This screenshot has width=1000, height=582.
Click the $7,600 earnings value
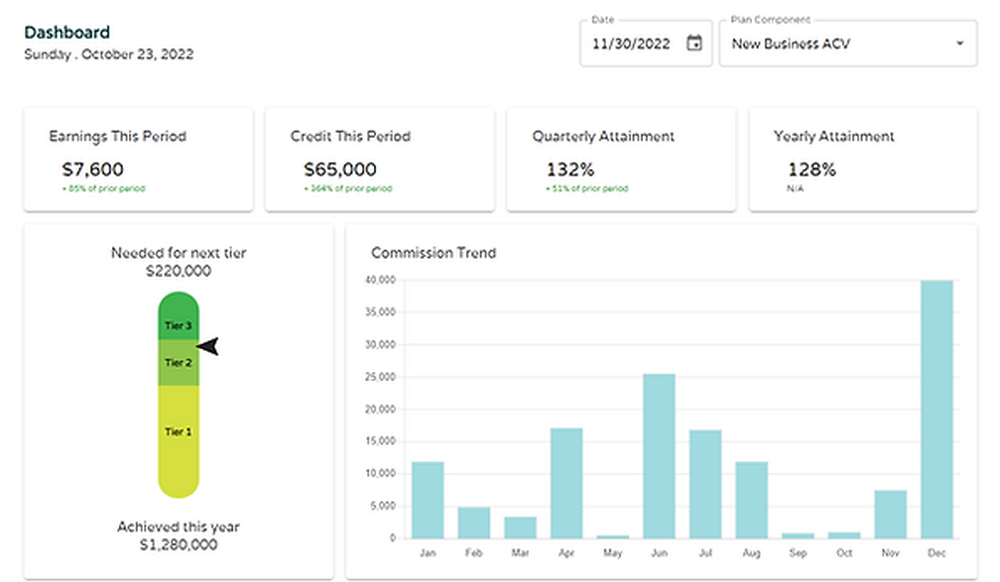pyautogui.click(x=92, y=170)
